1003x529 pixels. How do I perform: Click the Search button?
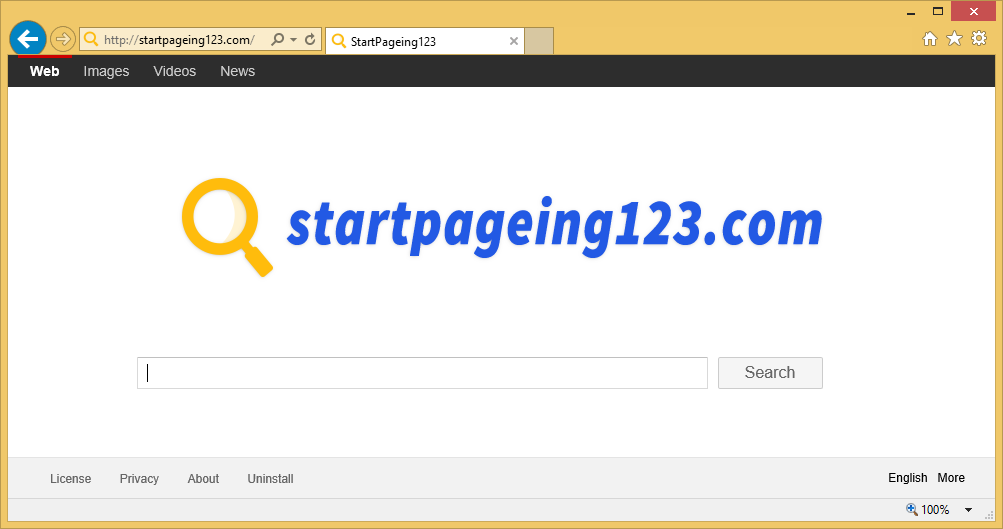(x=770, y=373)
